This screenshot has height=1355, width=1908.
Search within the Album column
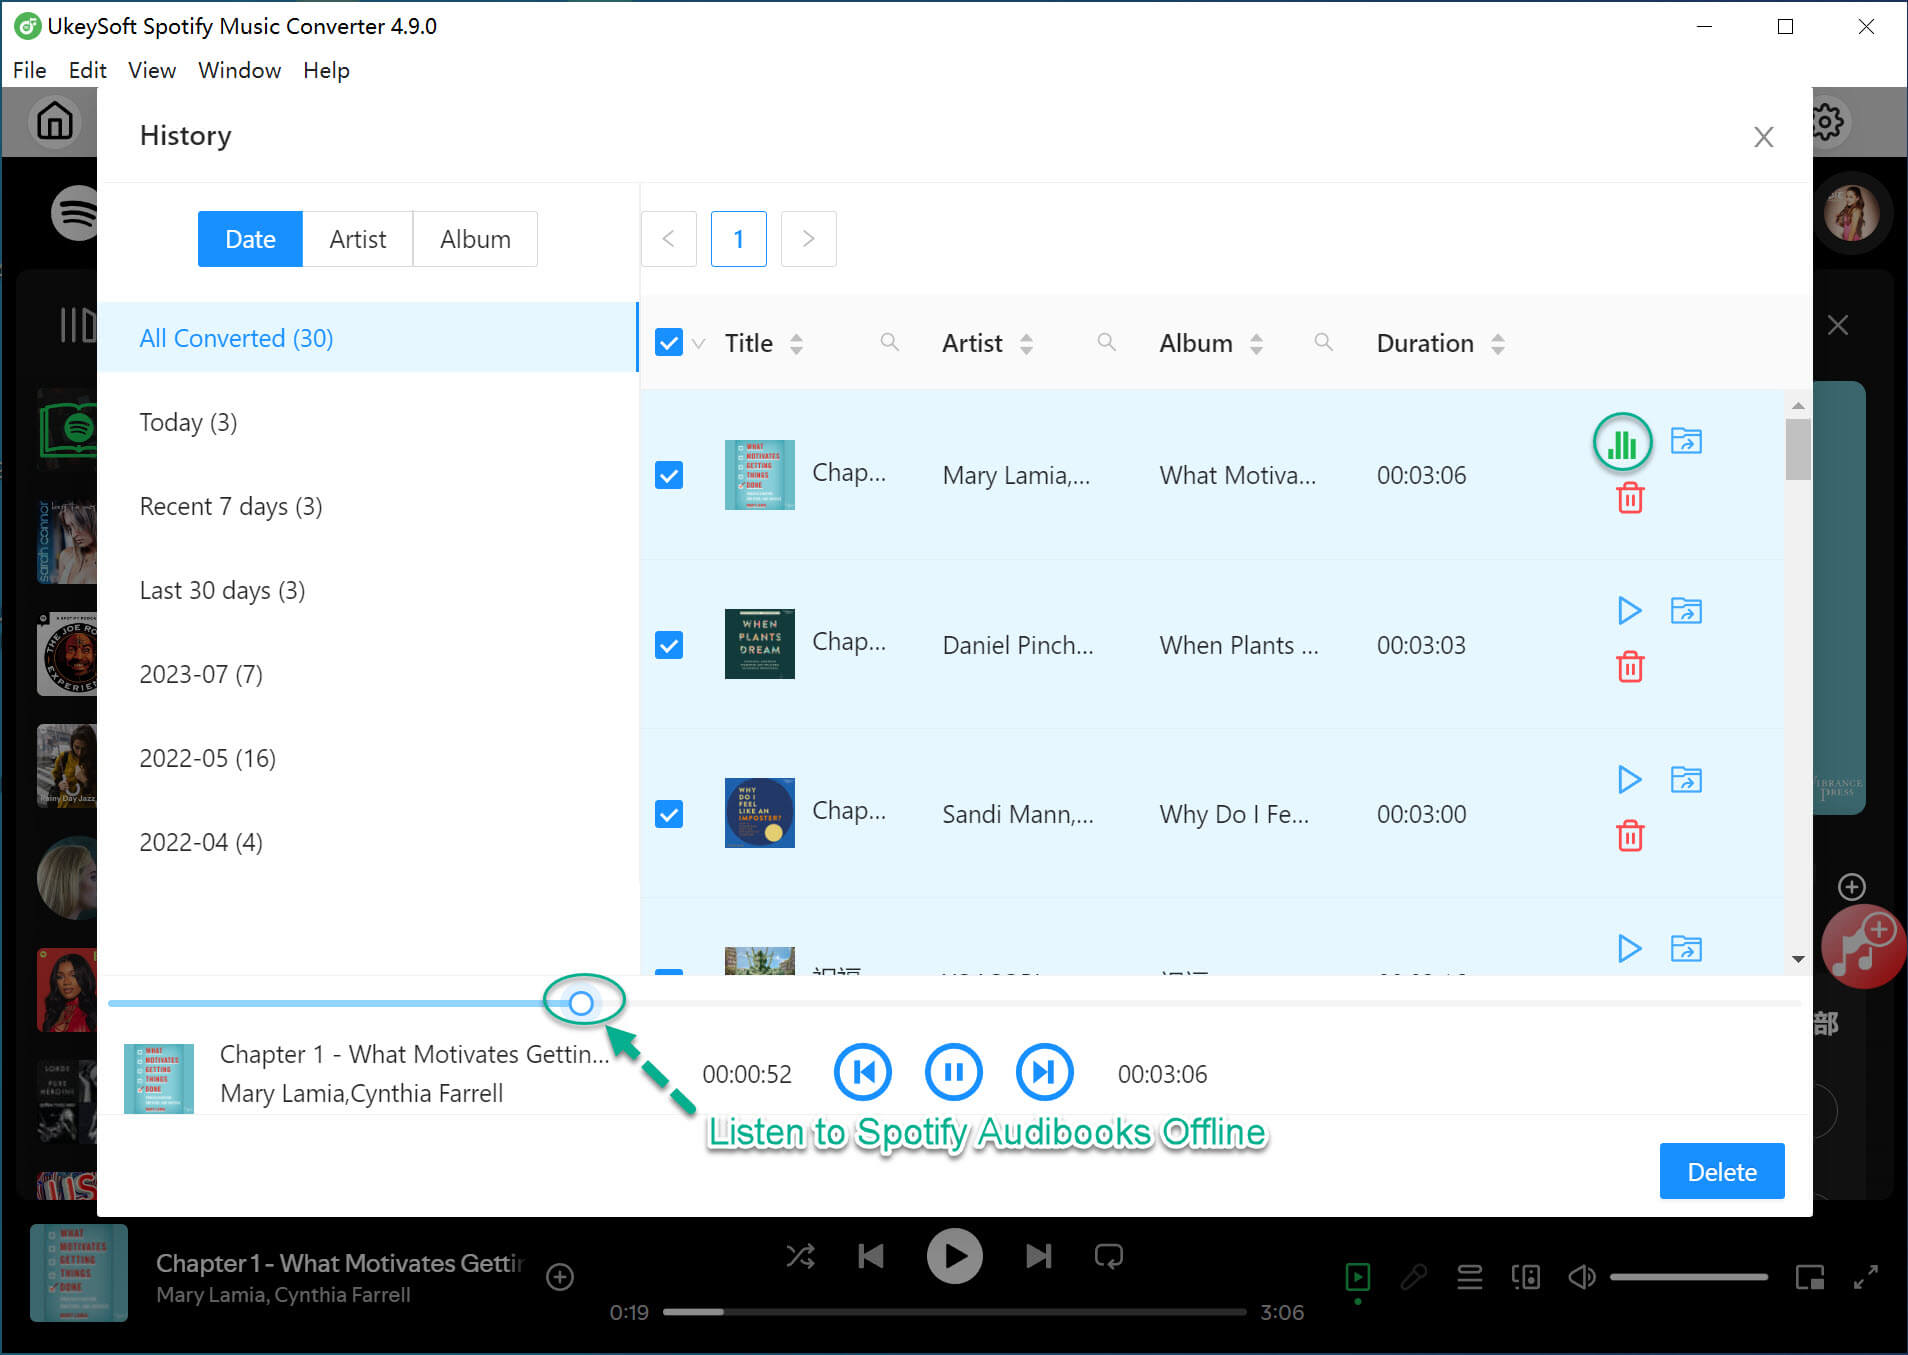(x=1323, y=343)
